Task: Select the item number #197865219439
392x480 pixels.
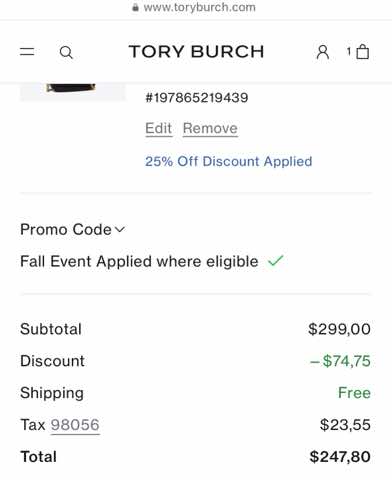Action: click(x=197, y=98)
